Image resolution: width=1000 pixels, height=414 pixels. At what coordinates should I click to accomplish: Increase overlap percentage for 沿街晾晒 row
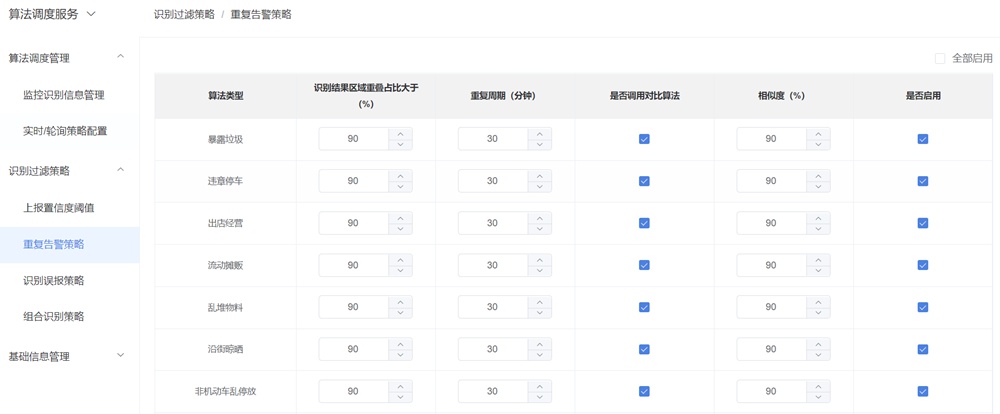(x=401, y=344)
